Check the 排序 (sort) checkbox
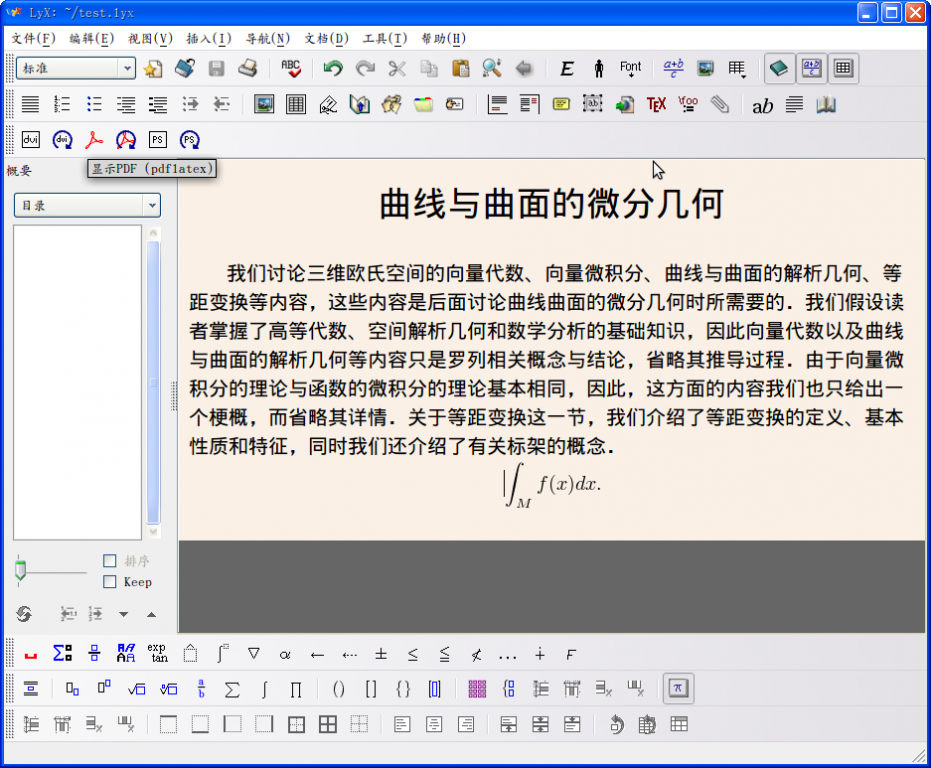 [110, 561]
